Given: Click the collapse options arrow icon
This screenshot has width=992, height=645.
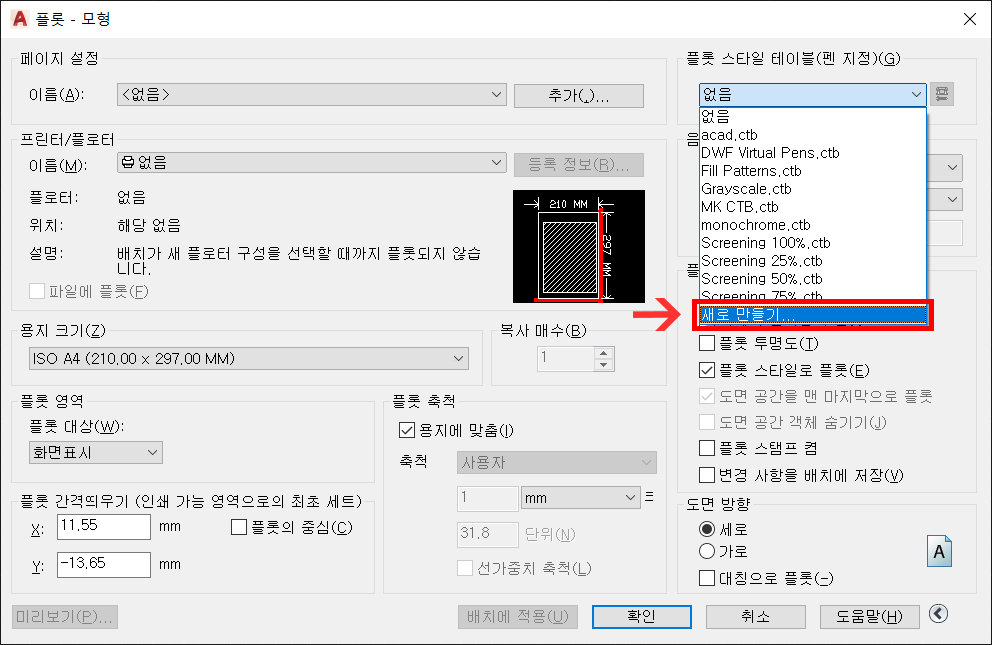Looking at the screenshot, I should tap(939, 613).
